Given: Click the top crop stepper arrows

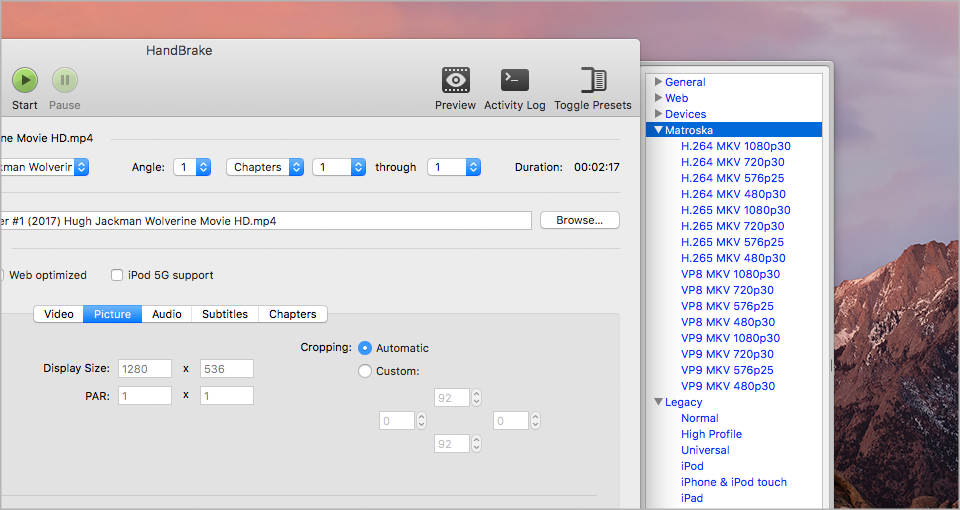Looking at the screenshot, I should click(476, 398).
